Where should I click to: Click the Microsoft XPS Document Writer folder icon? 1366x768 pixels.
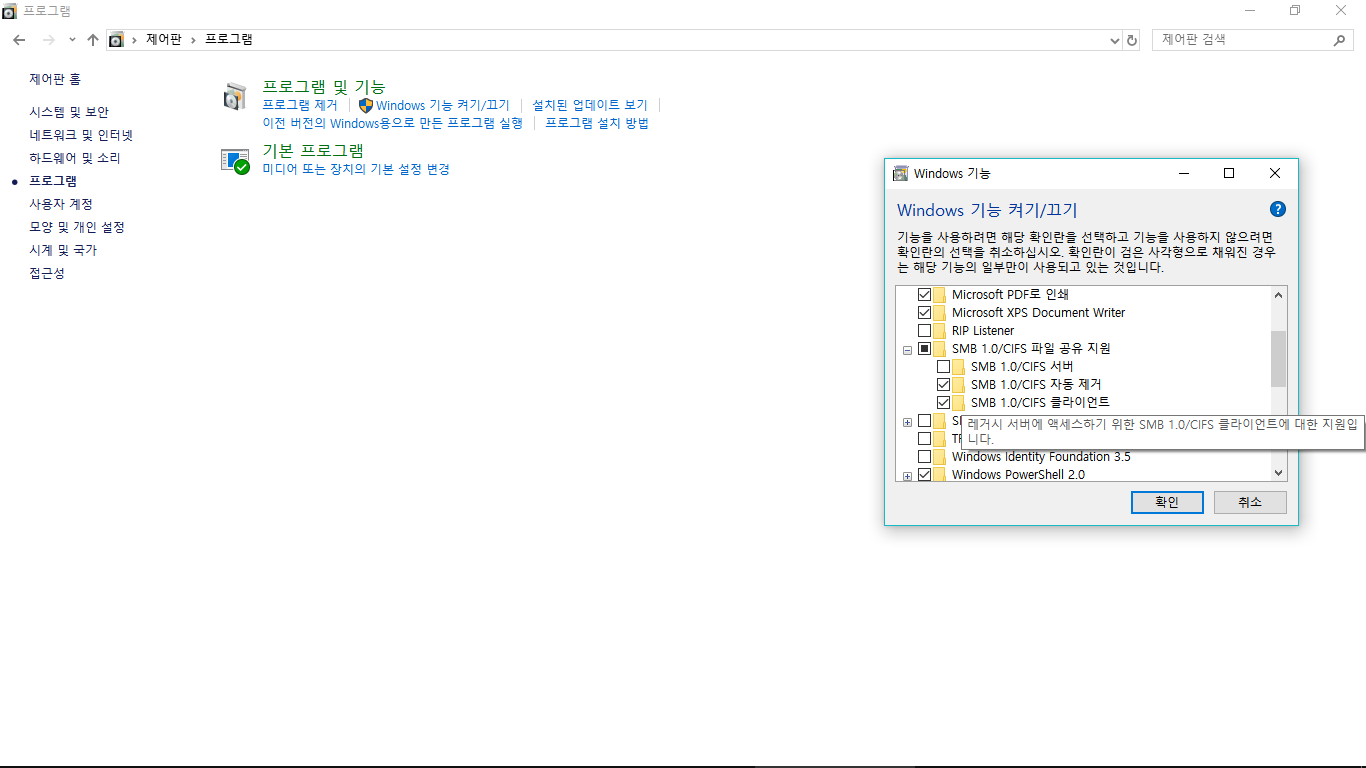tap(939, 312)
